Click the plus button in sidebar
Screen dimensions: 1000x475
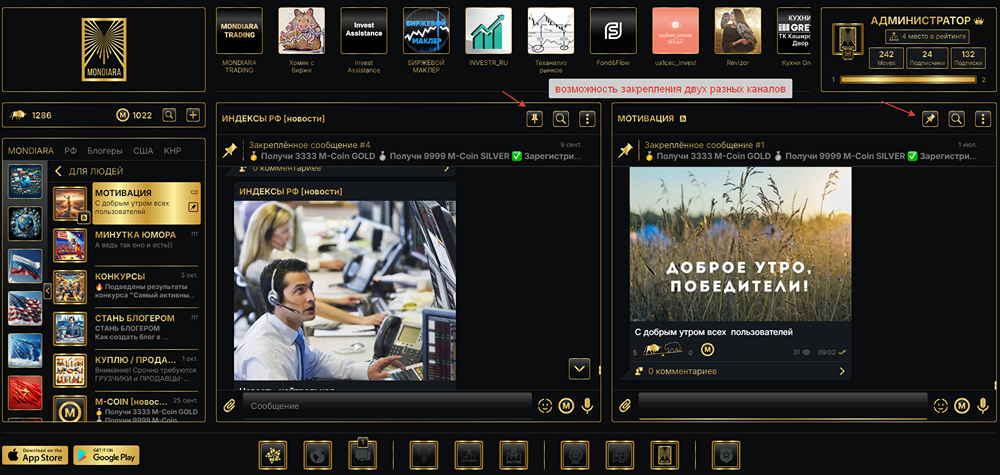193,115
